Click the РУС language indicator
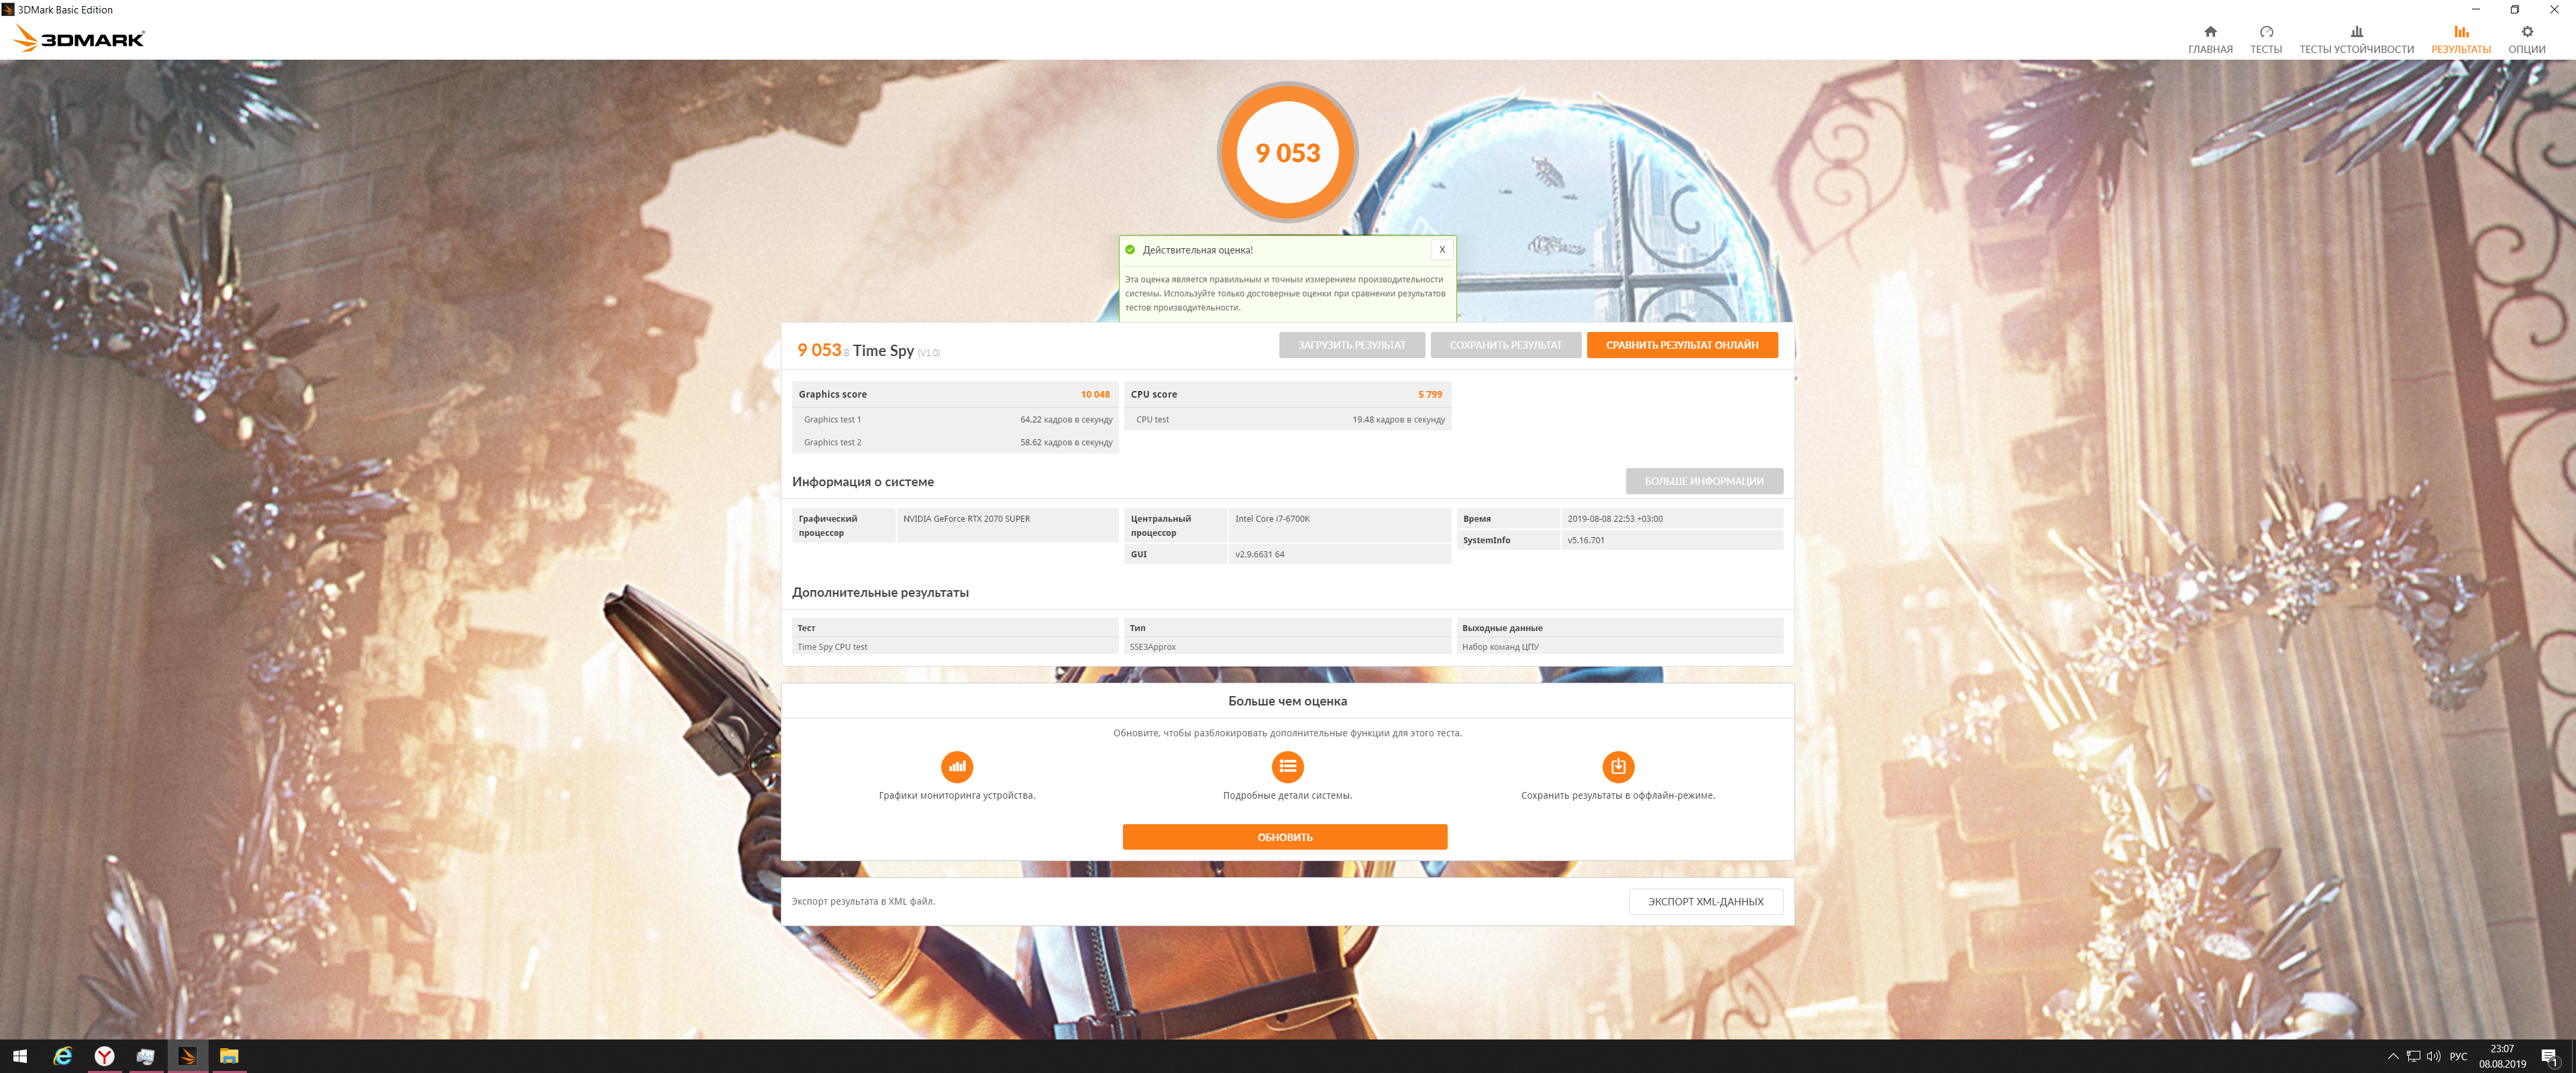This screenshot has width=2576, height=1073. click(x=2458, y=1056)
